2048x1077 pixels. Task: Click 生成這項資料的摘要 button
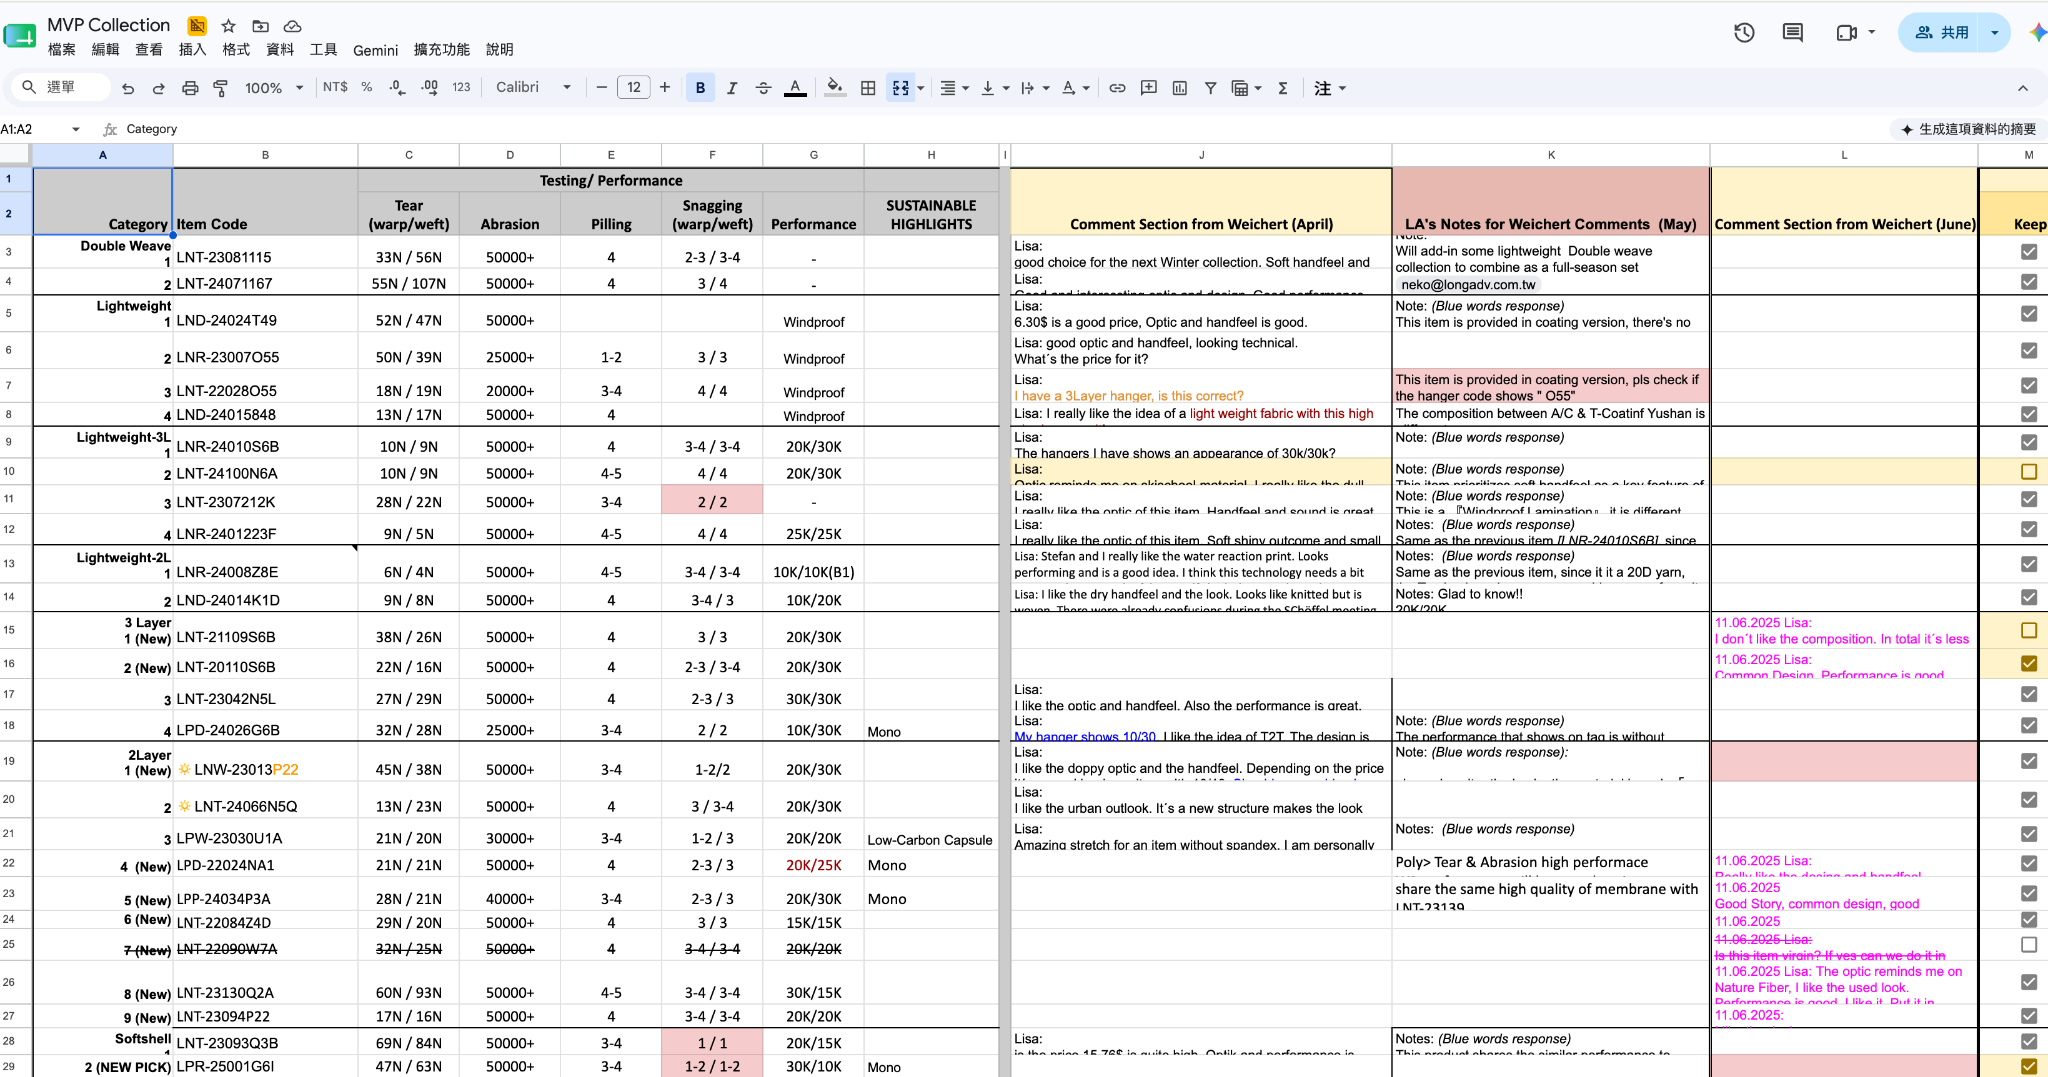pos(1968,129)
